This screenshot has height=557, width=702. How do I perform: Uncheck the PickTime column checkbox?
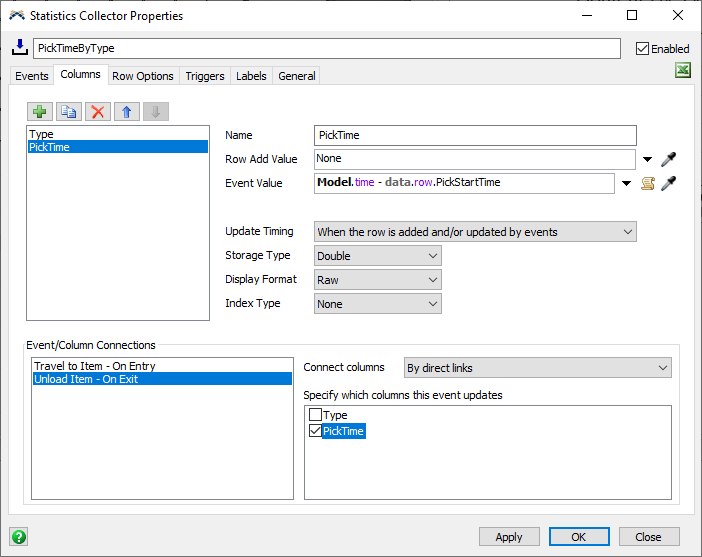tap(316, 431)
